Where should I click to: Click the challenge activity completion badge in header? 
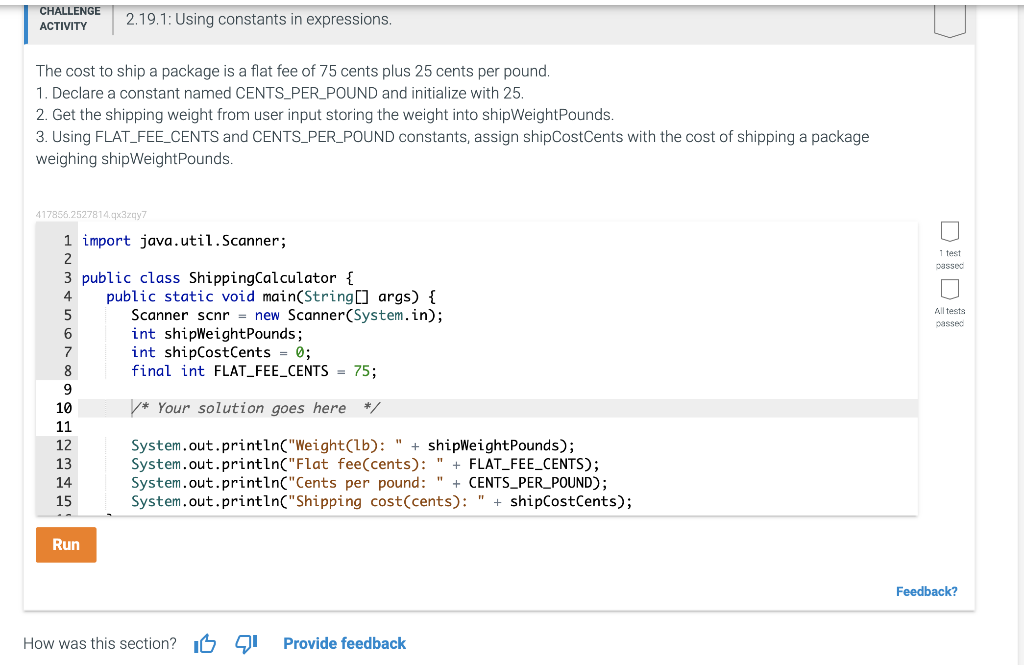pyautogui.click(x=950, y=21)
